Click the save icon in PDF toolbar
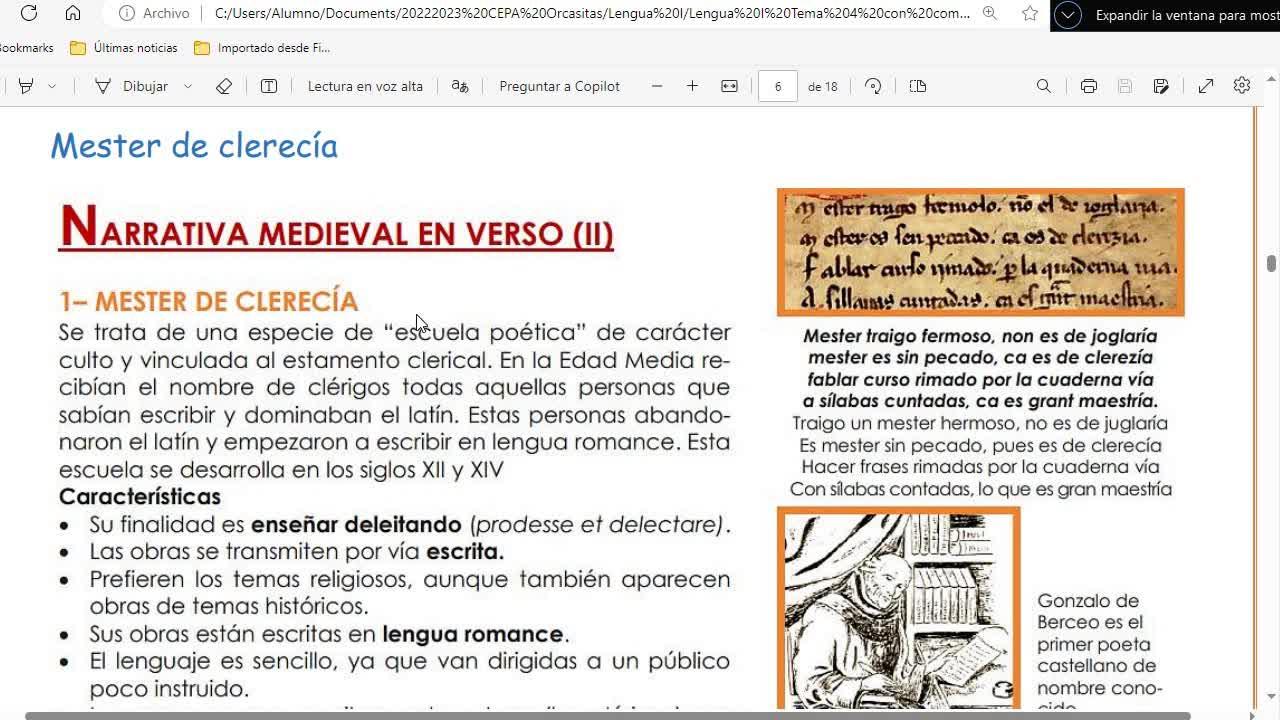The height and width of the screenshot is (720, 1280). [1125, 86]
